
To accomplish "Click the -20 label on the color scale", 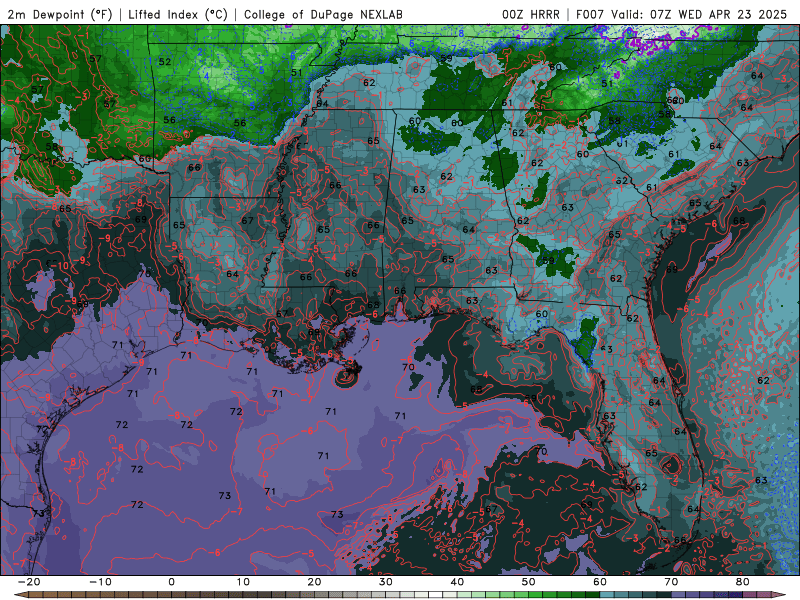I will [29, 582].
